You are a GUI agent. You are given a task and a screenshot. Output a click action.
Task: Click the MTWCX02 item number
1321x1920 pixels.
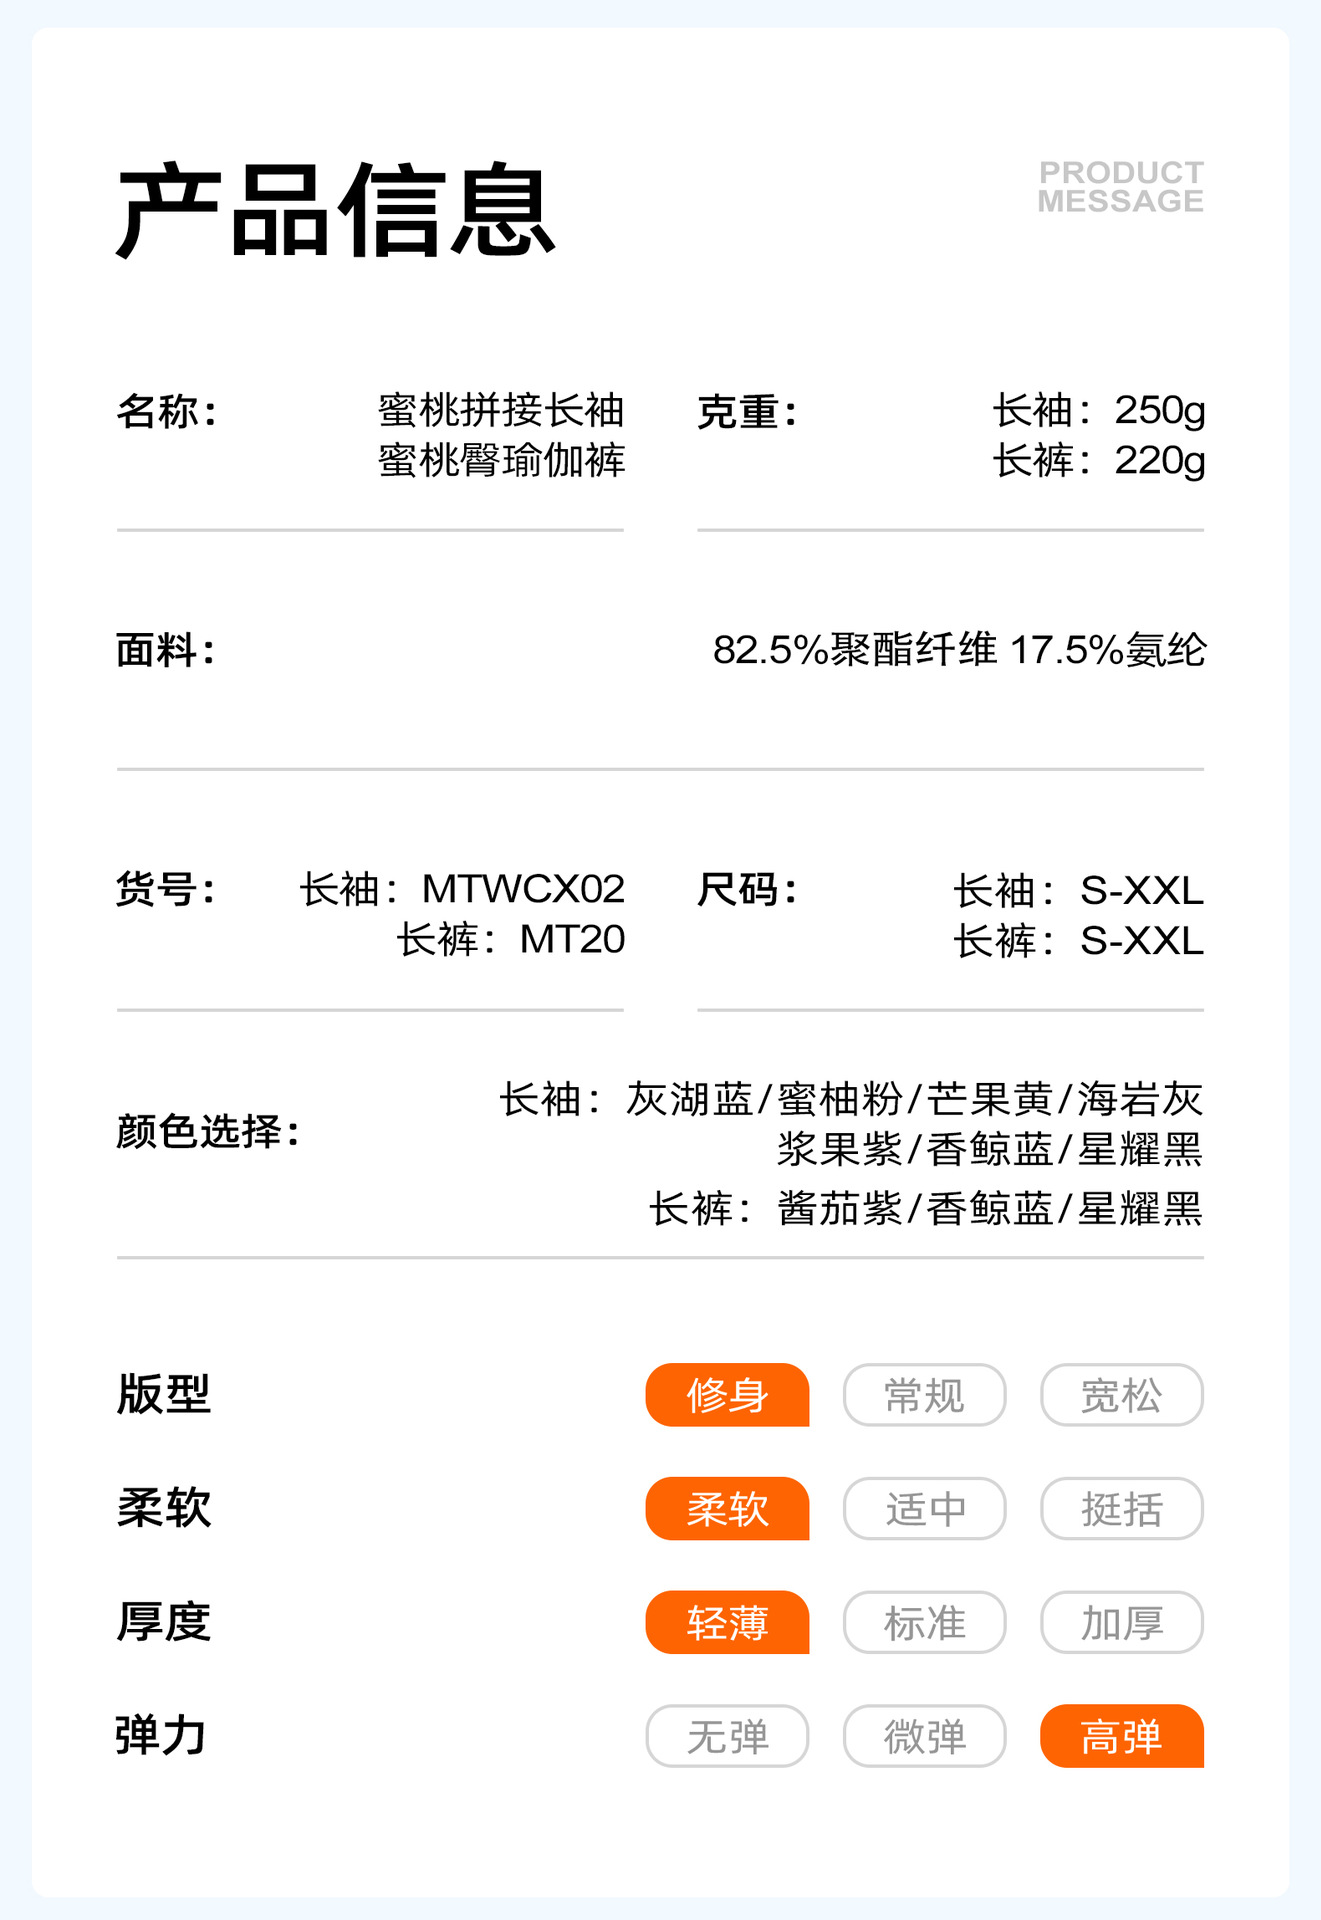pos(523,888)
